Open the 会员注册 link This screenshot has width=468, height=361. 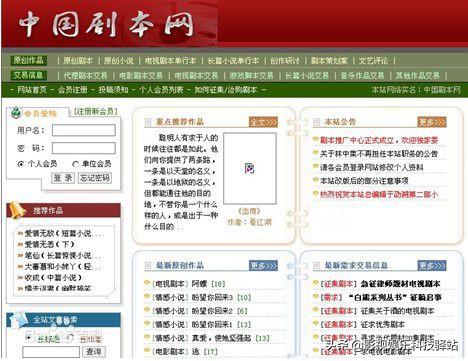[73, 89]
